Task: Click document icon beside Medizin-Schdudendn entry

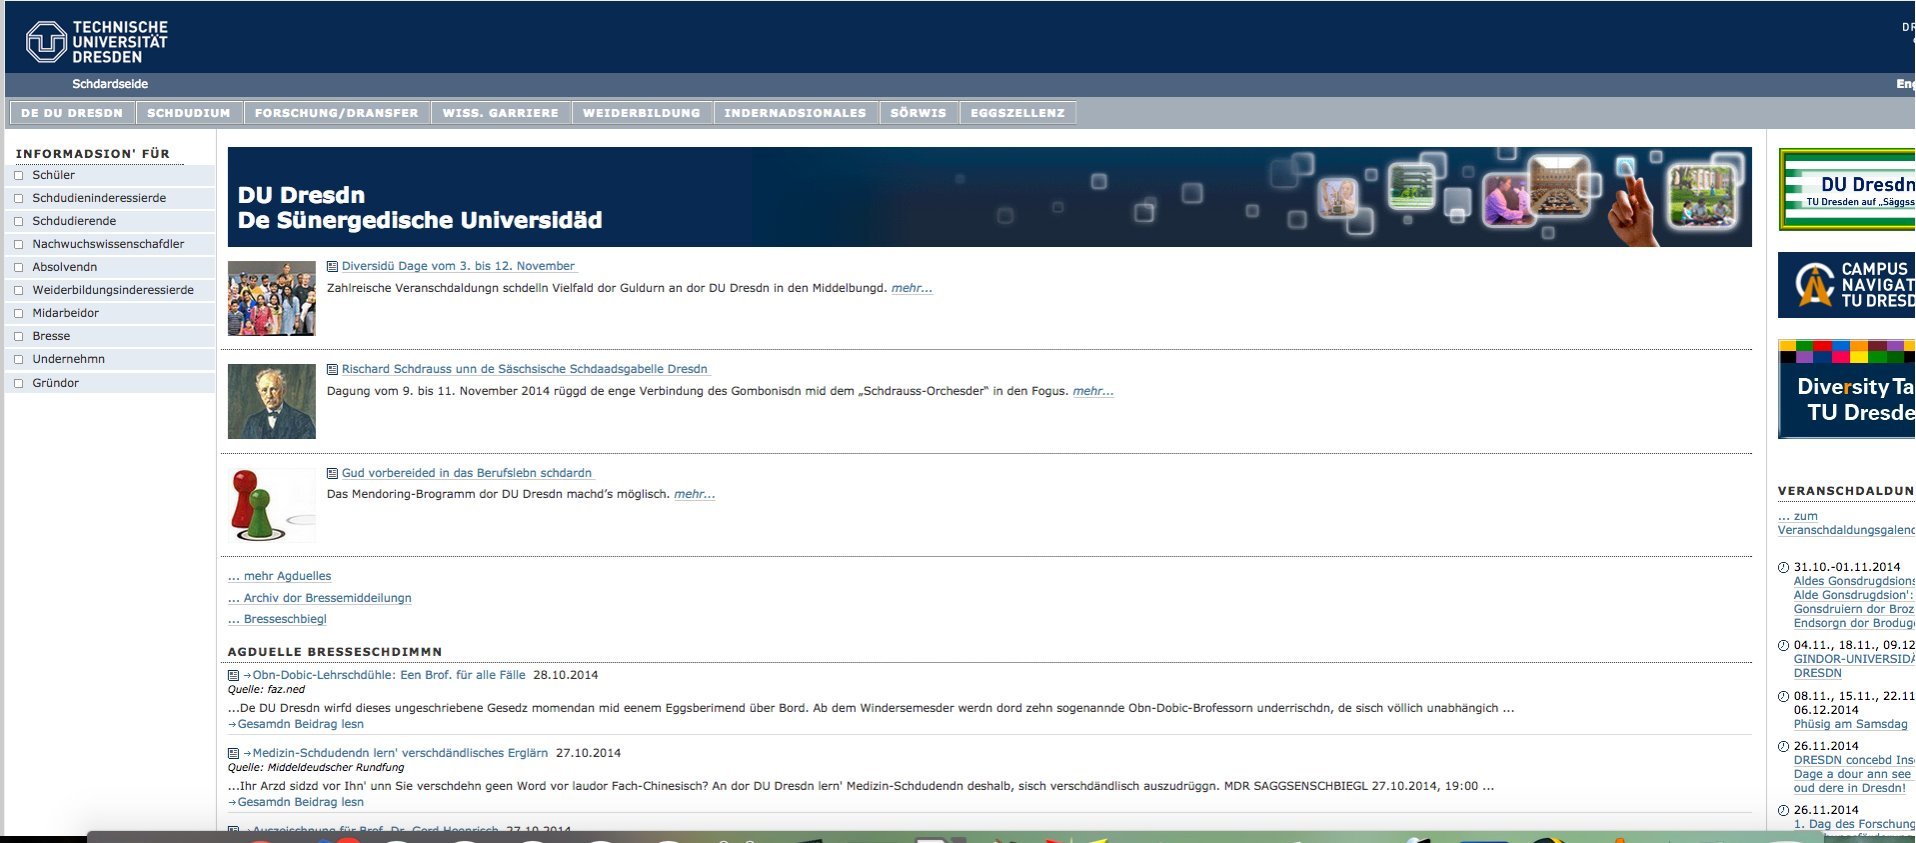Action: (234, 753)
